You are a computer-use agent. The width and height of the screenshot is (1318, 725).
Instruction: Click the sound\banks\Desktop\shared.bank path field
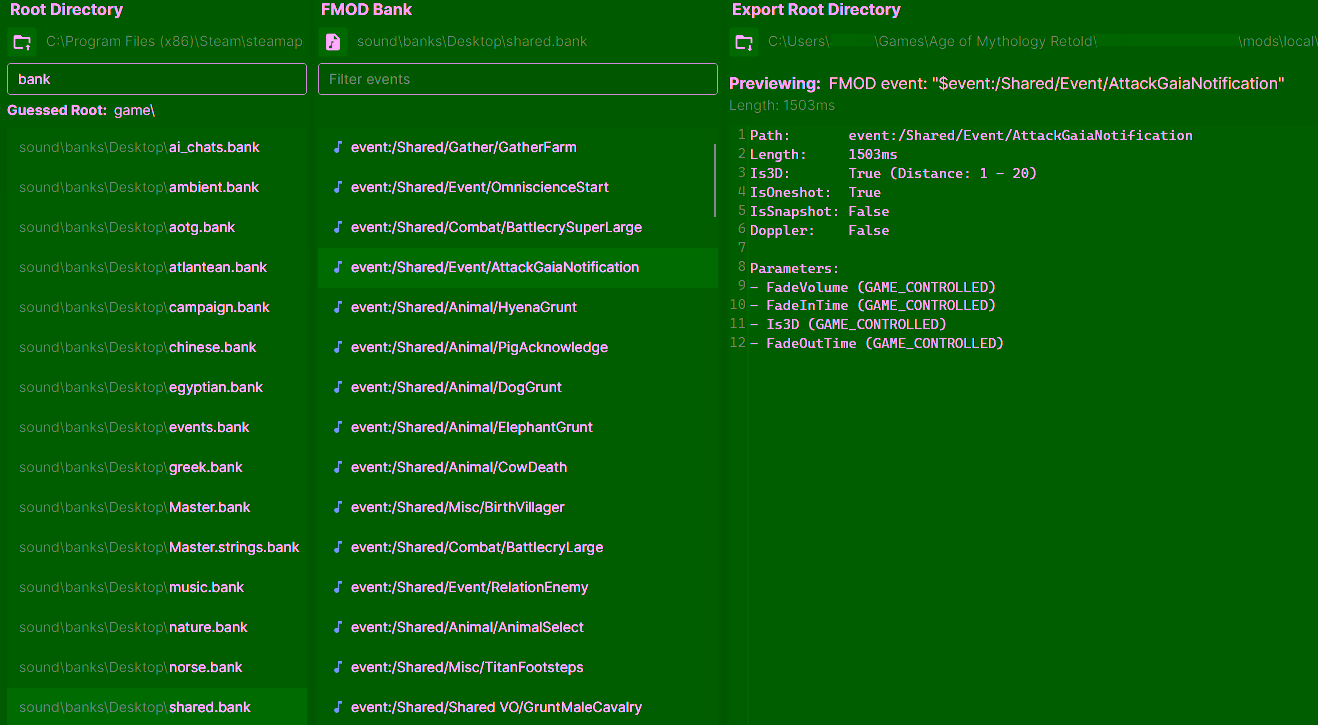tap(472, 42)
